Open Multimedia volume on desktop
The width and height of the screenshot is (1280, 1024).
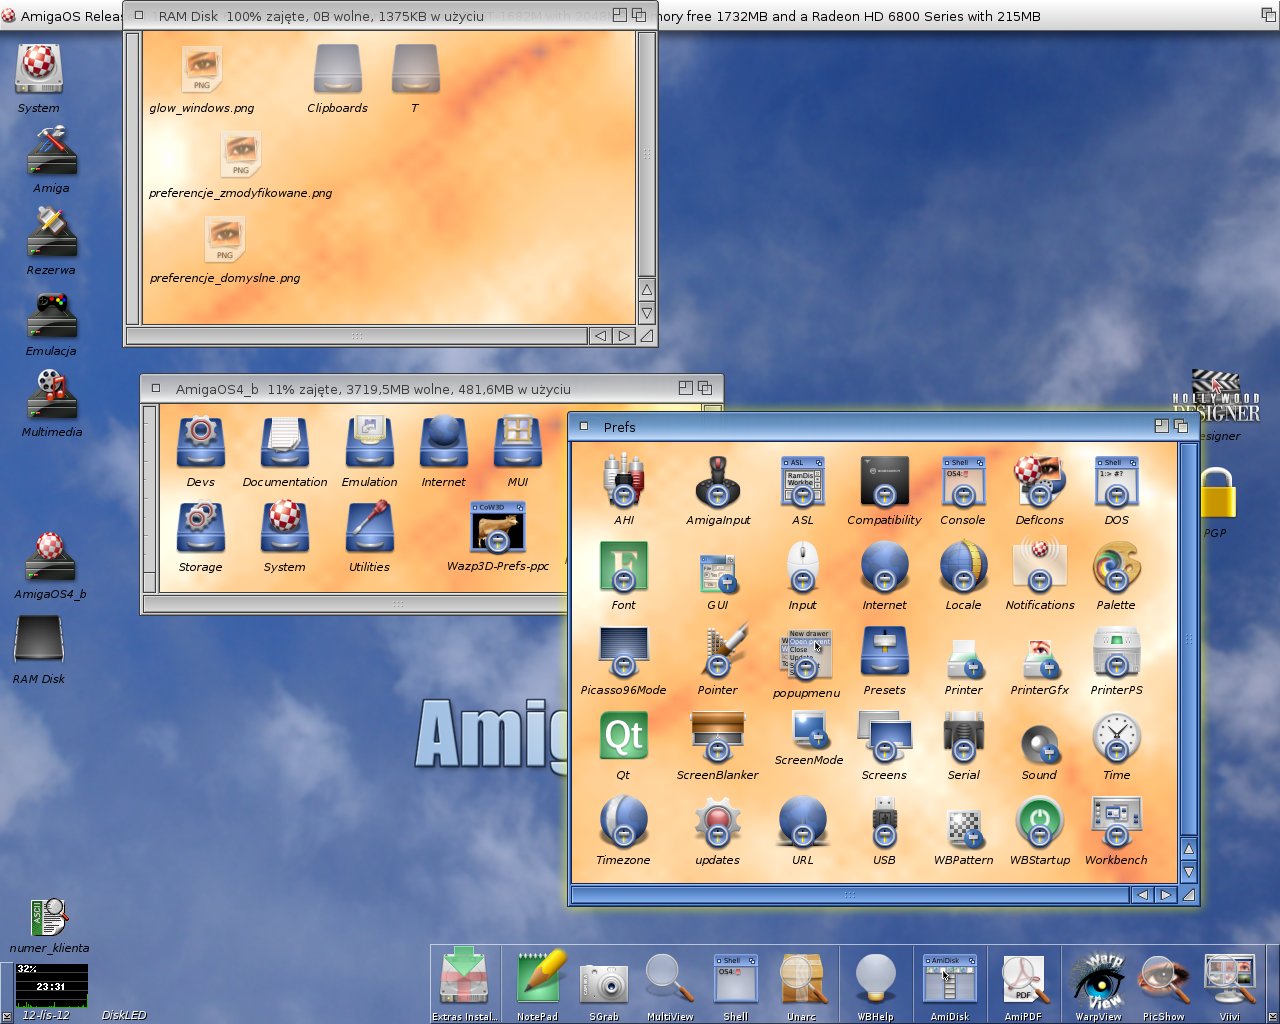[51, 394]
